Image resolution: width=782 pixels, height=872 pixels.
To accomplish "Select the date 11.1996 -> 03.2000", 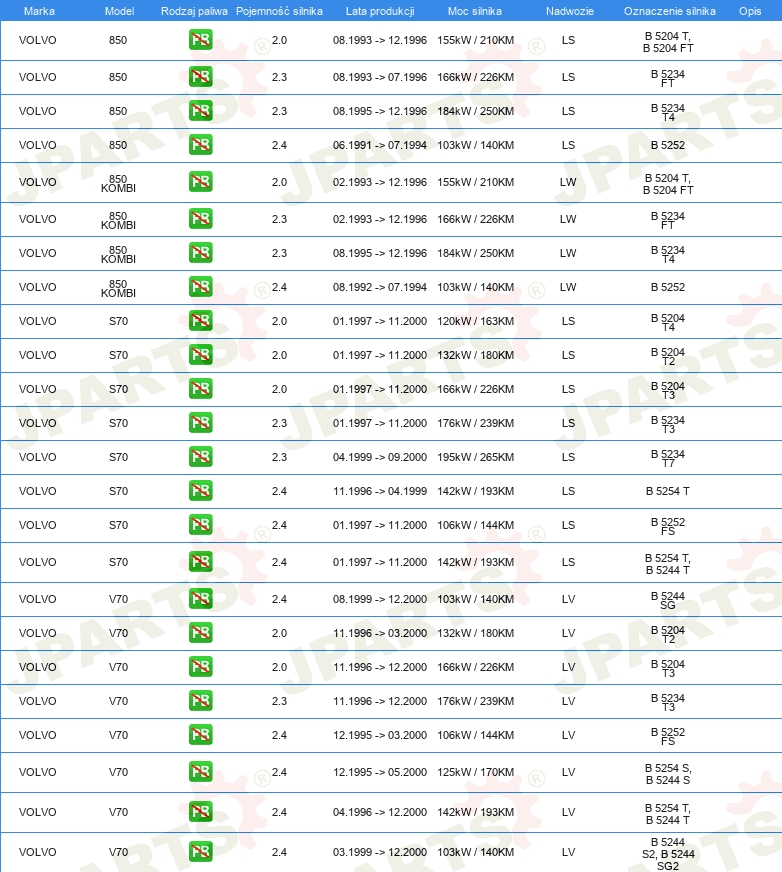I will [380, 633].
